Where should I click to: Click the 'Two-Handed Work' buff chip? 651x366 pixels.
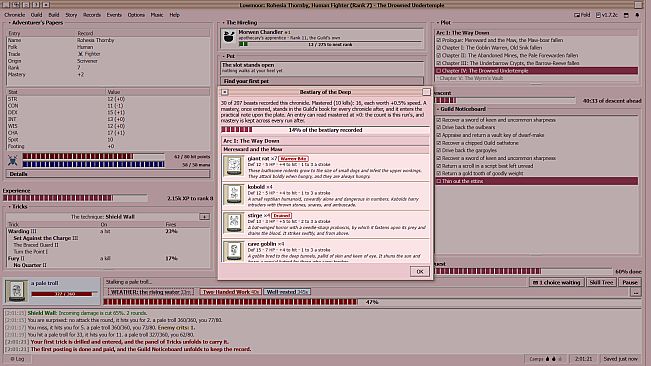pyautogui.click(x=230, y=292)
